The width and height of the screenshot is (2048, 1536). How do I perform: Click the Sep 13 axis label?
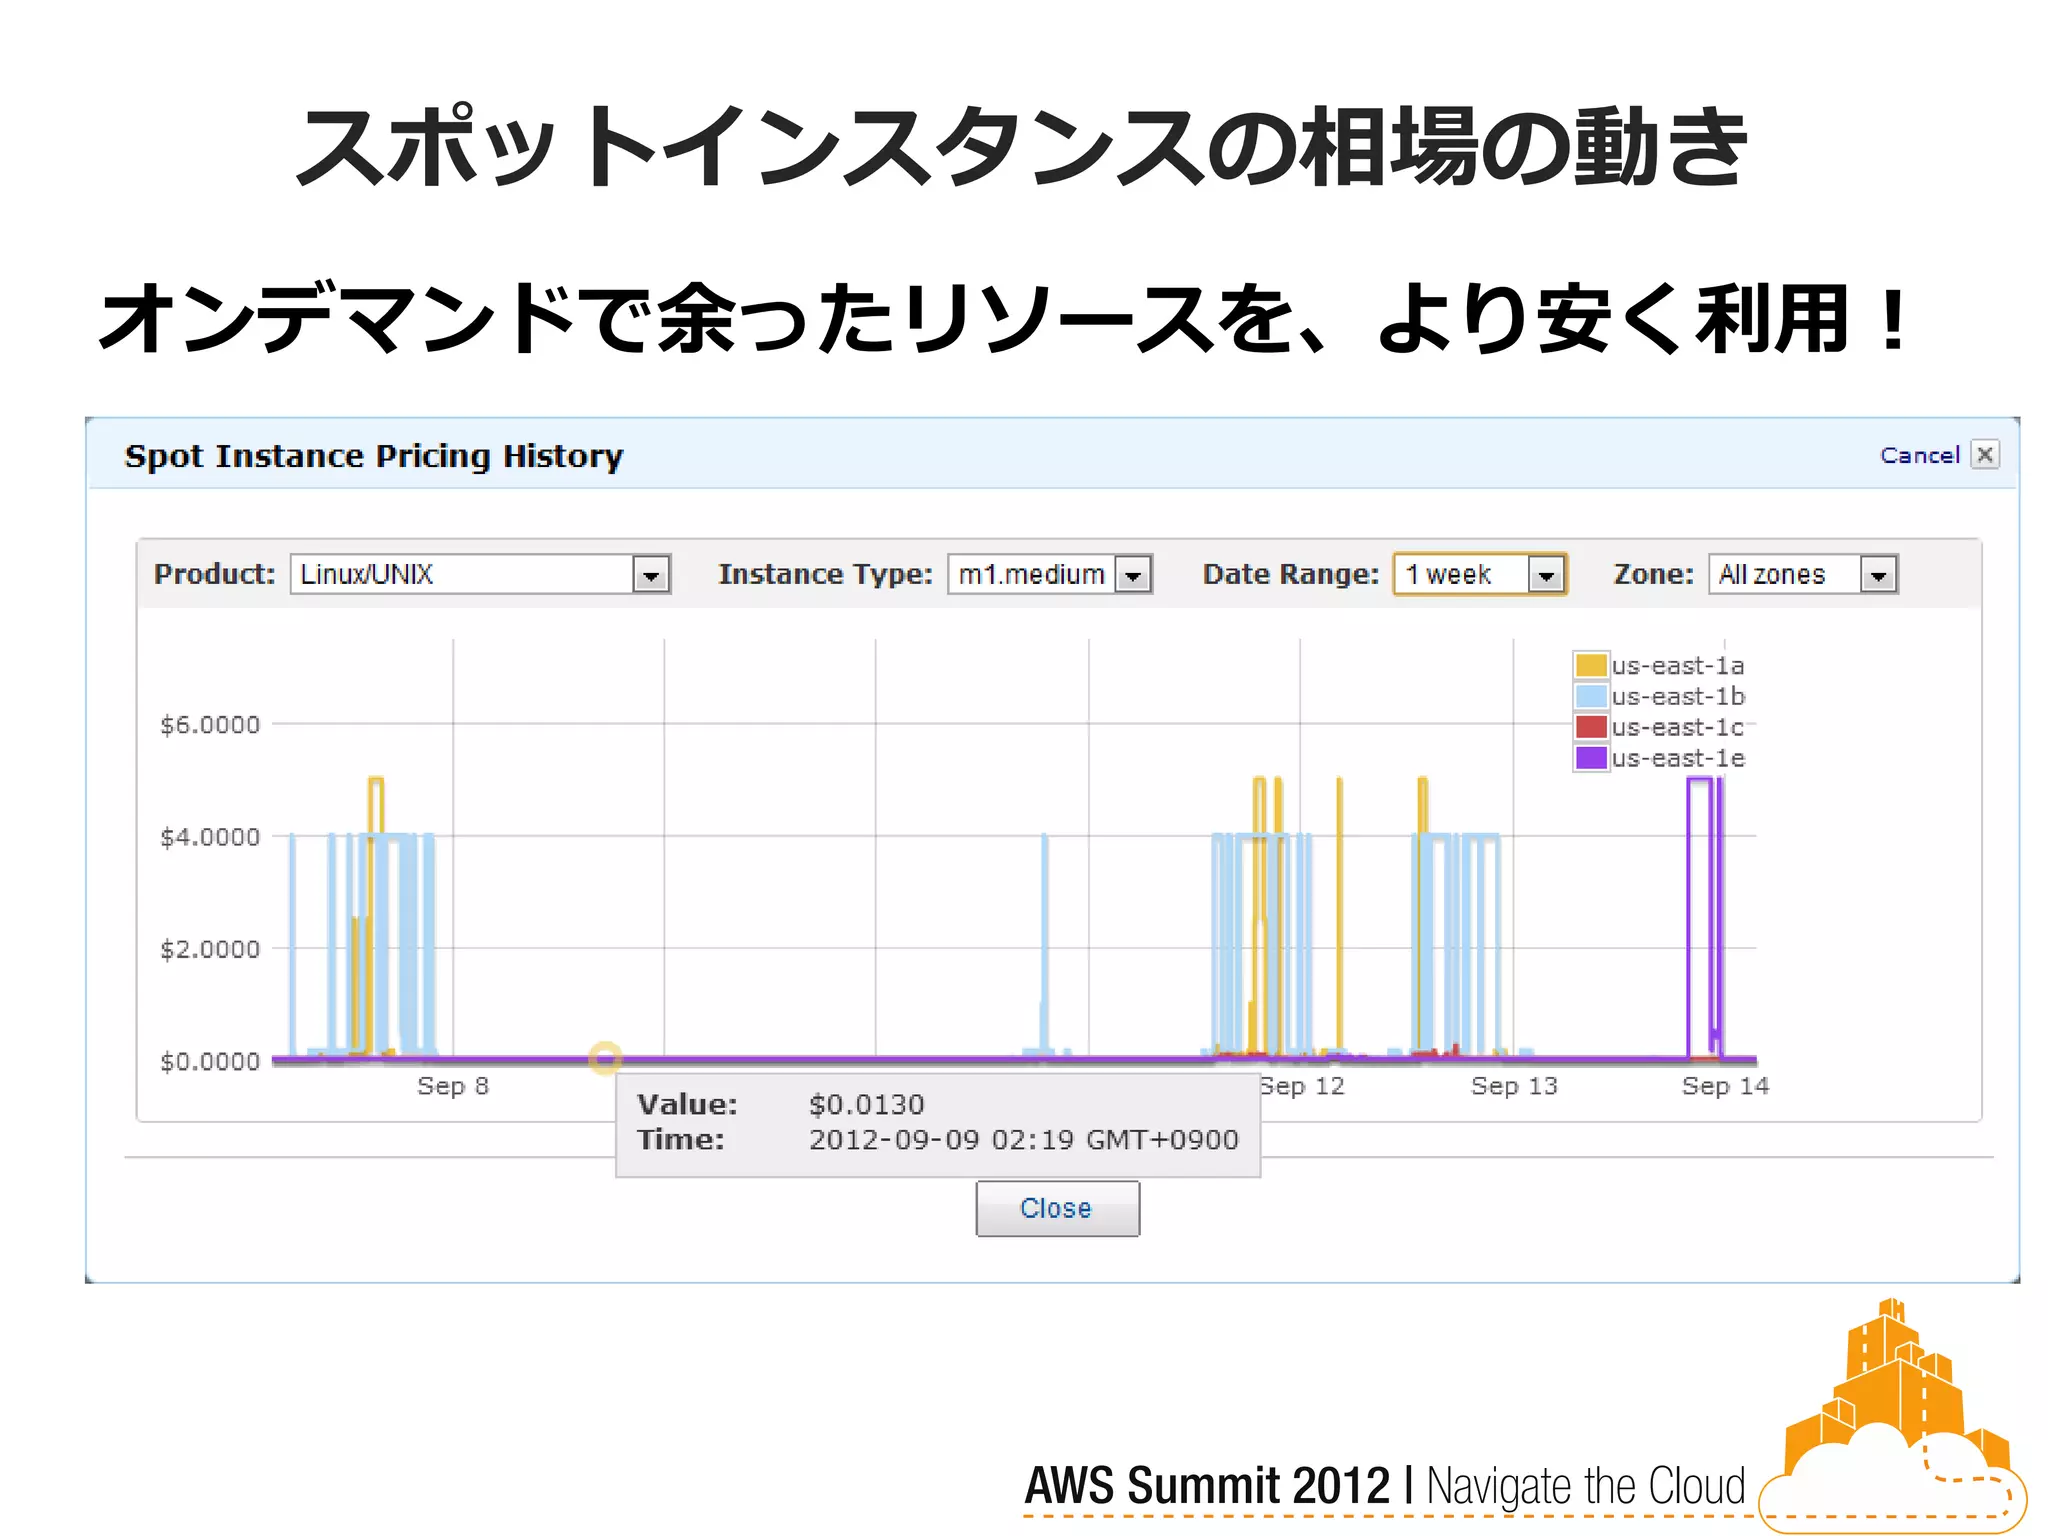point(1514,1086)
